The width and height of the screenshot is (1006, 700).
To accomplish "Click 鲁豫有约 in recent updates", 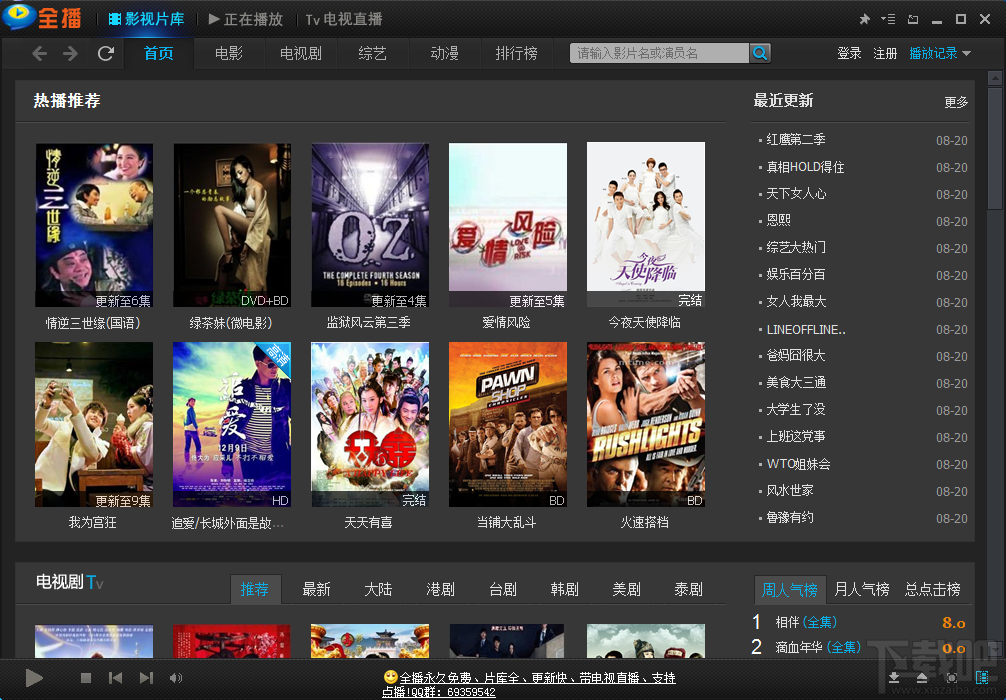I will coord(790,517).
